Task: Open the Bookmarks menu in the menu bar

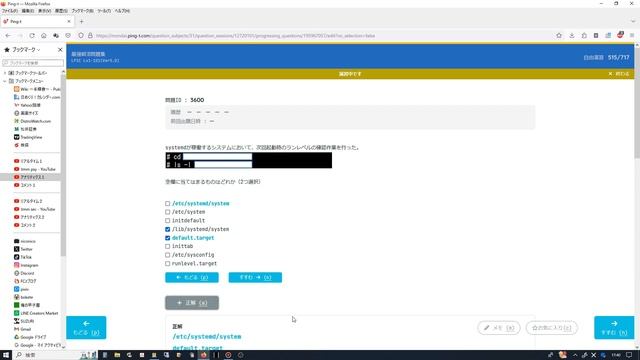Action: (82, 11)
